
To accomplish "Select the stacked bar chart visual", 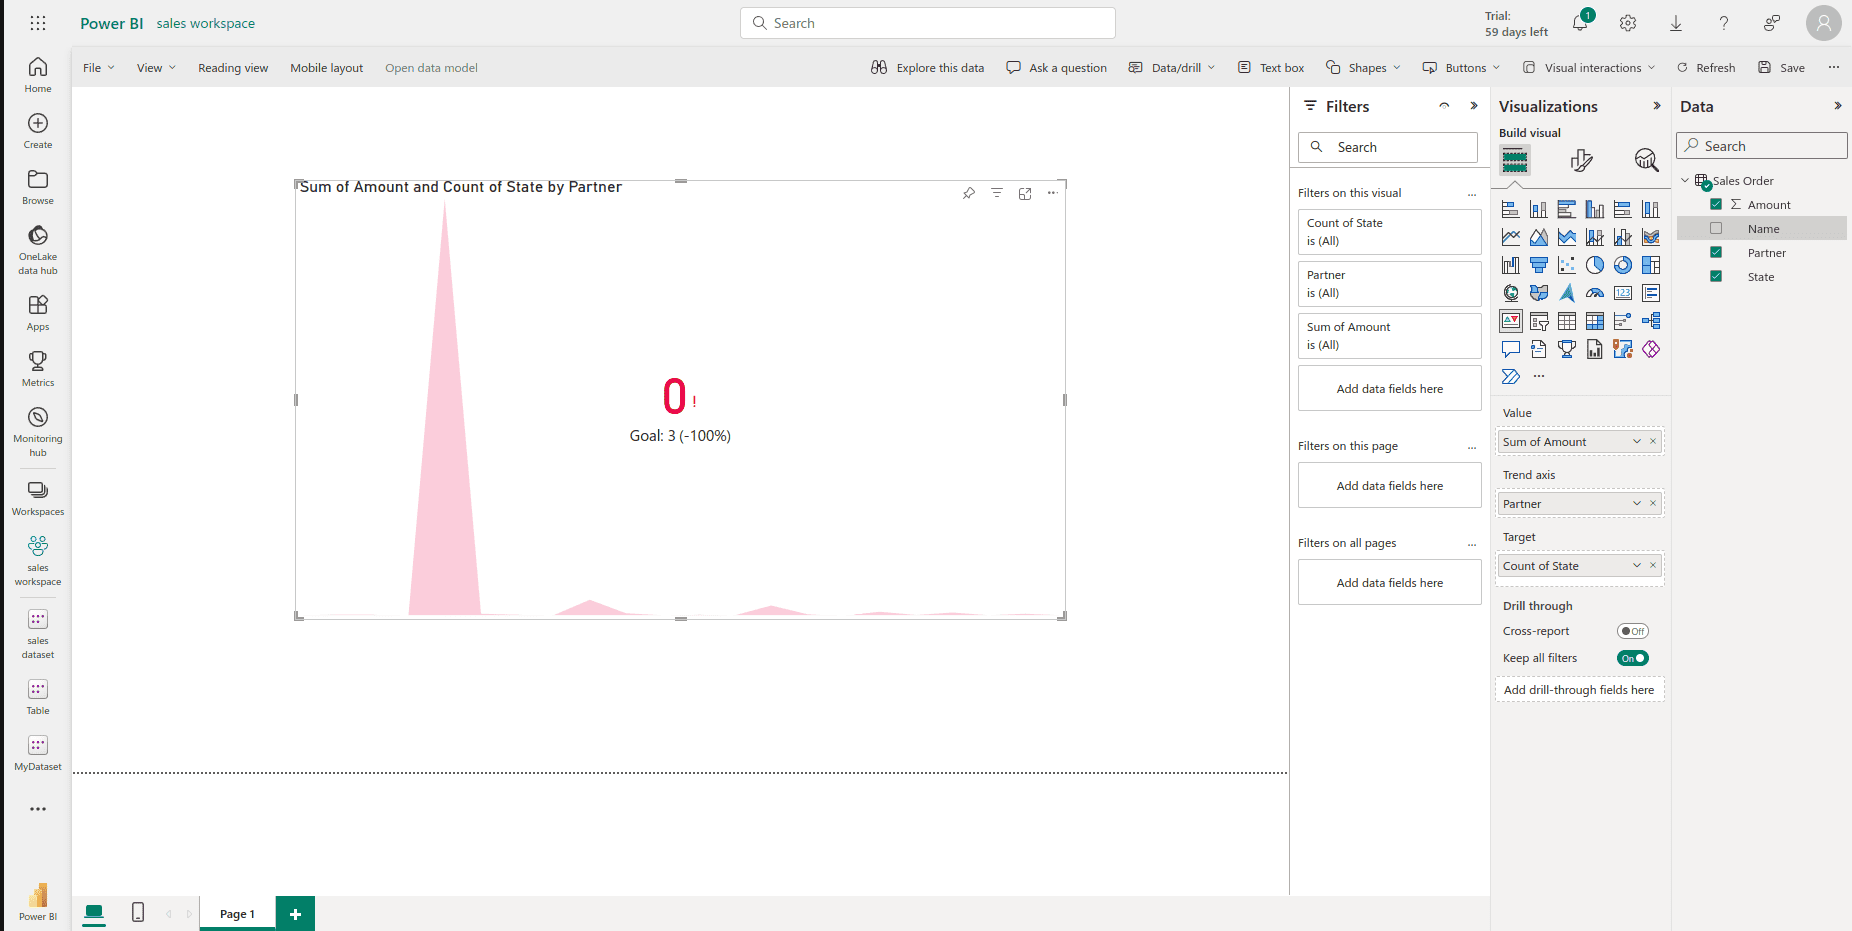I will [x=1511, y=209].
